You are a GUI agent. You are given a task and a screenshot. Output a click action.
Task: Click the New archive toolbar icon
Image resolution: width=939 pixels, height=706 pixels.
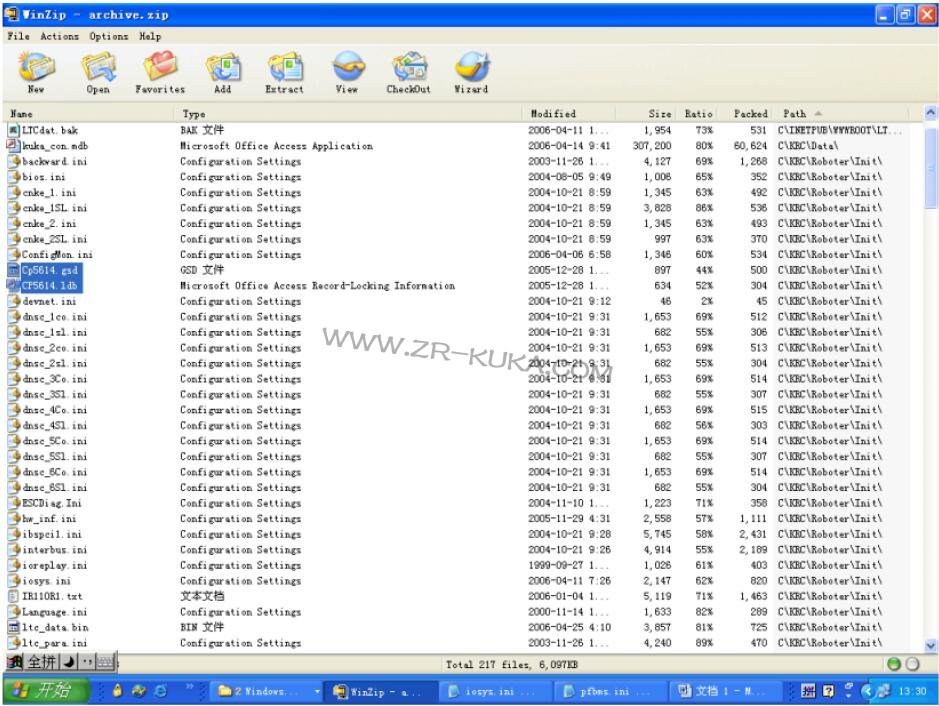pos(37,73)
